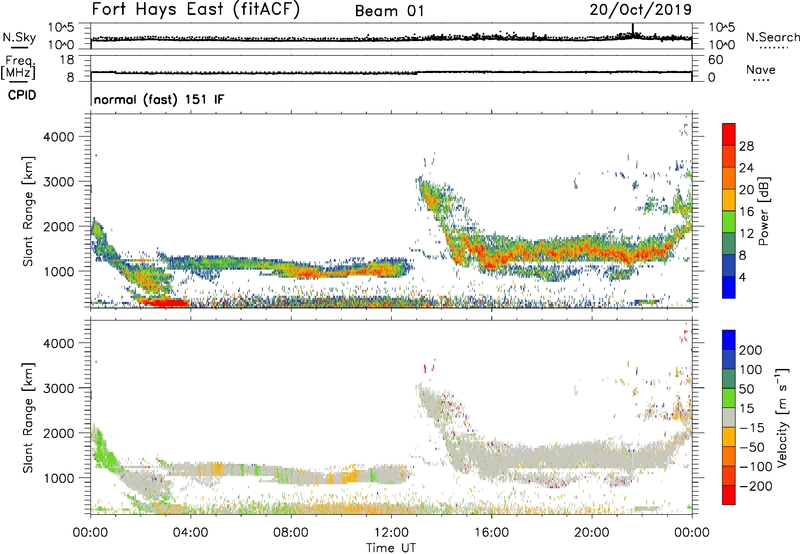Click the '4' label on power colorbar

click(x=742, y=277)
